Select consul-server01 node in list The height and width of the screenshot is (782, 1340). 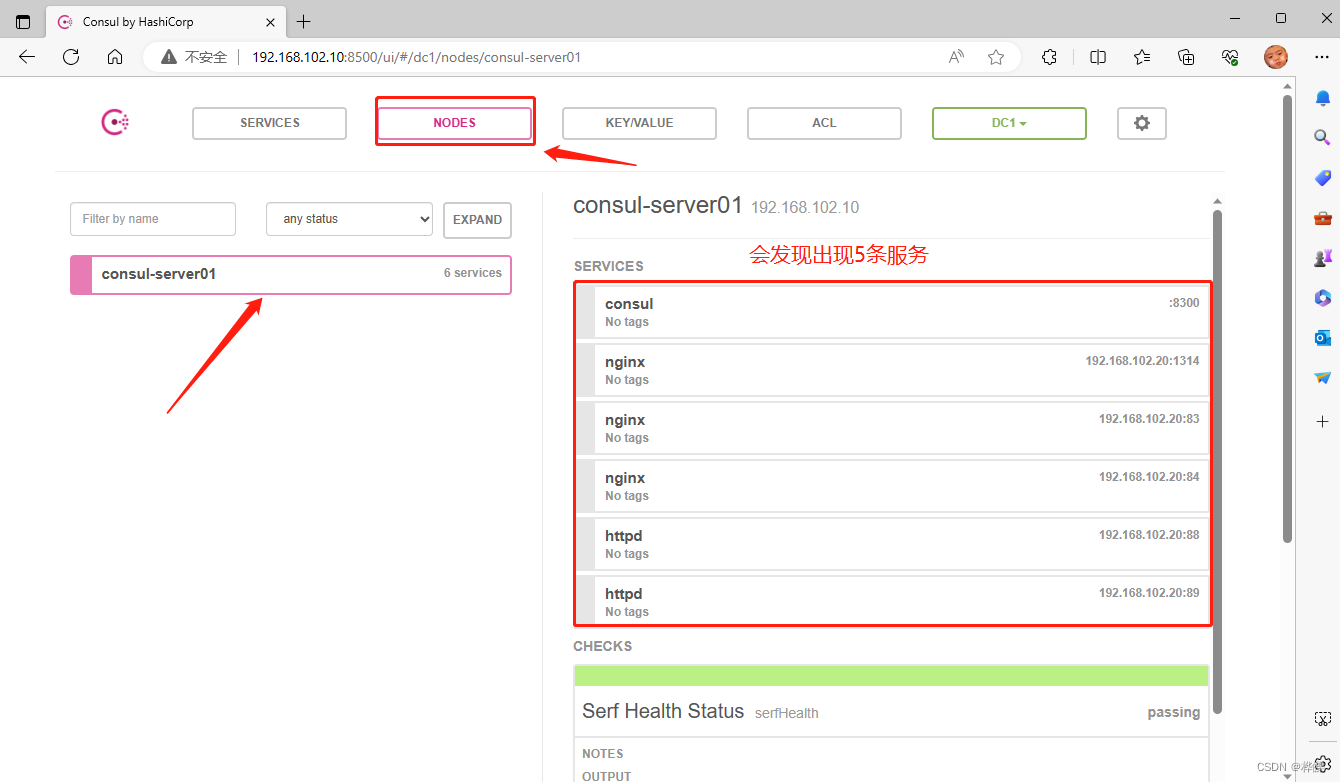point(290,274)
